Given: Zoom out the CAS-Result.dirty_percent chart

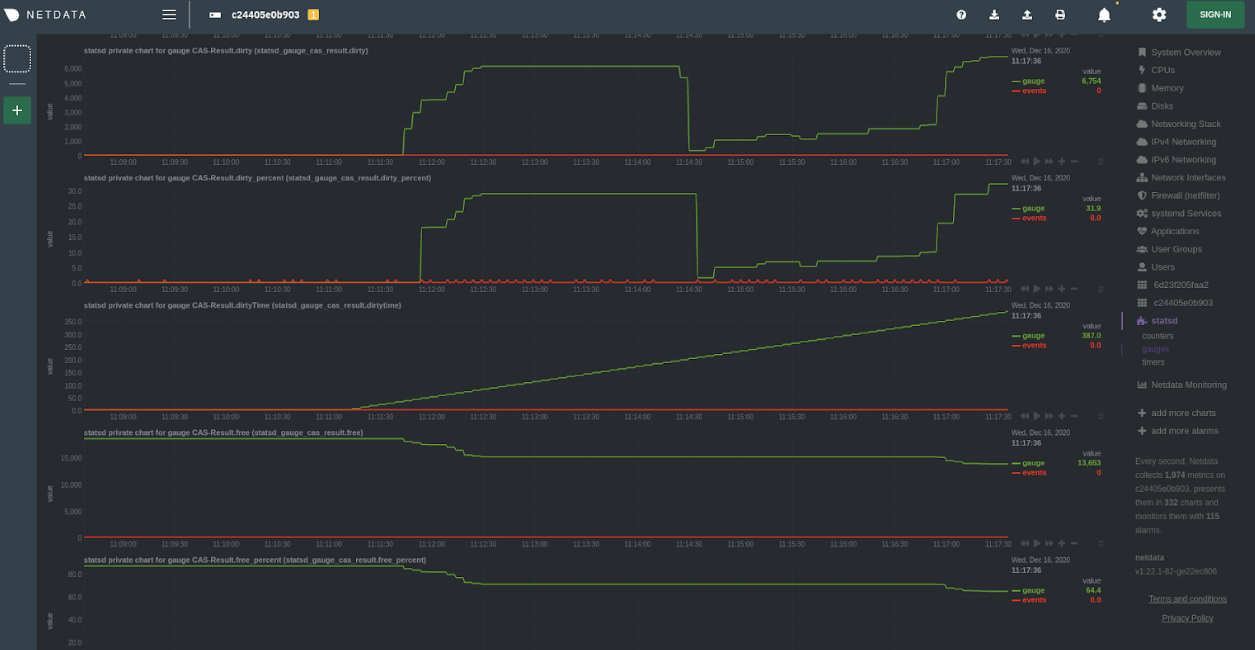Looking at the screenshot, I should (1074, 289).
